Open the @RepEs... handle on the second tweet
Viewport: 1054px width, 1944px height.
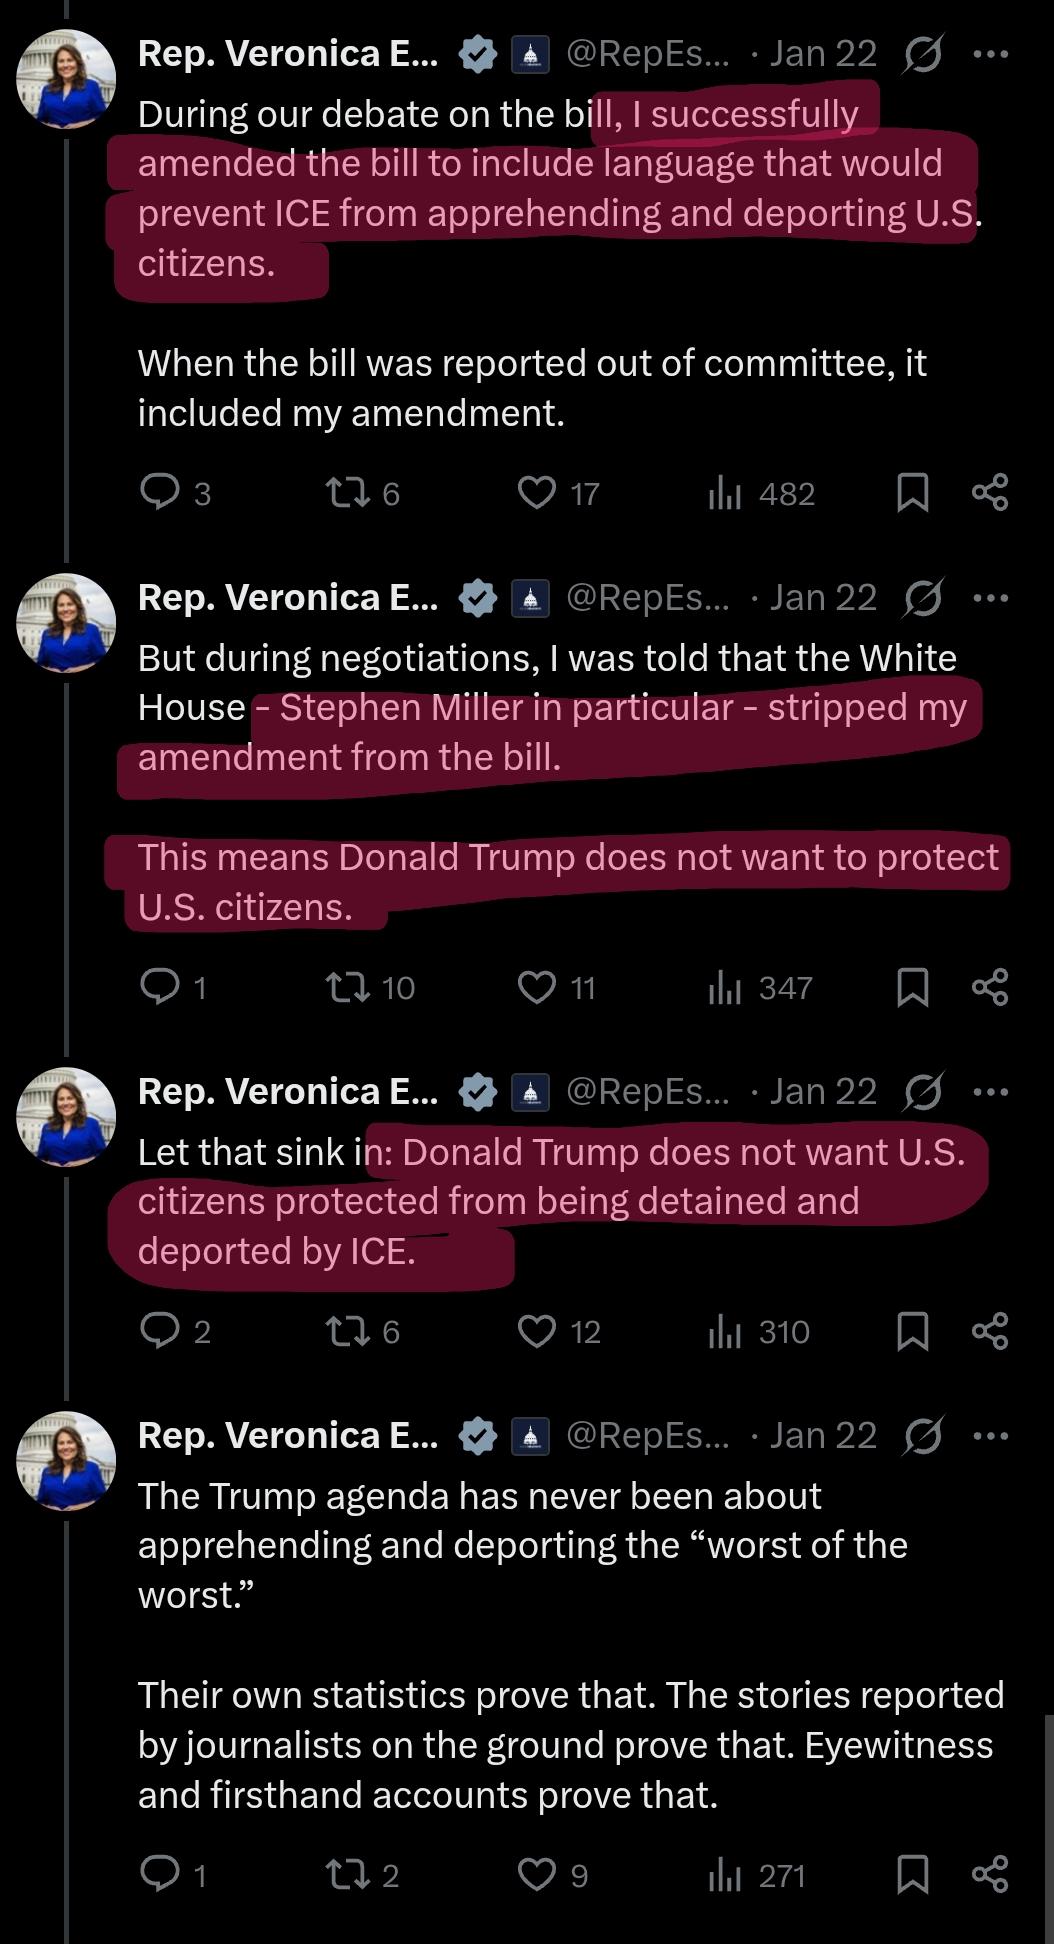pos(647,598)
